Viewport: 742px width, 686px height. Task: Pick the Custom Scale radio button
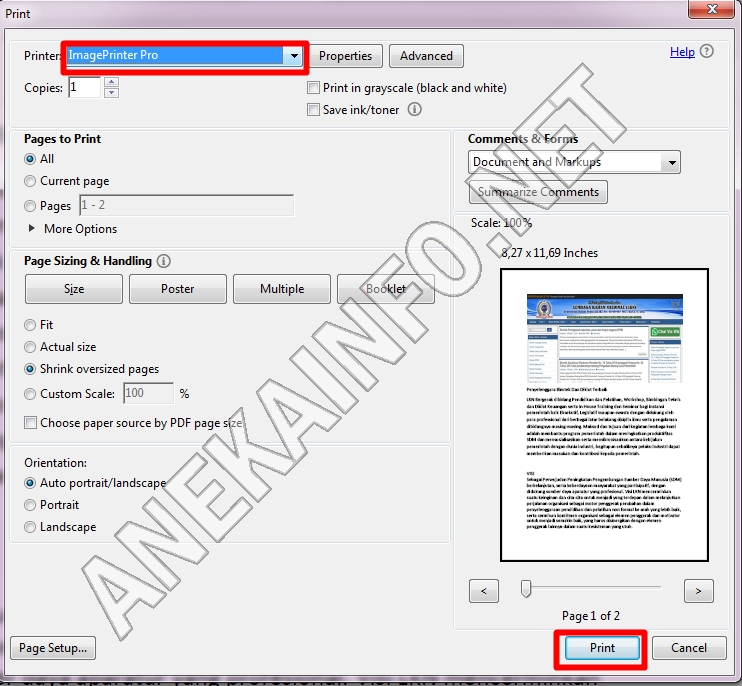(30, 394)
